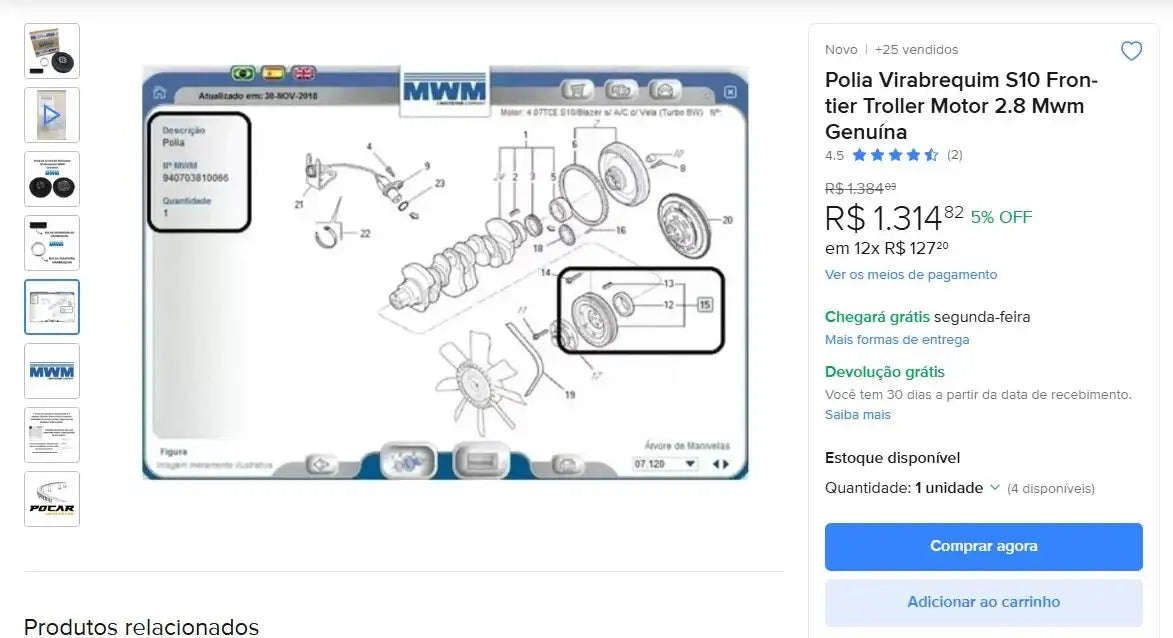Click Adicionar ao carrinho button
This screenshot has width=1173, height=638.
984,602
